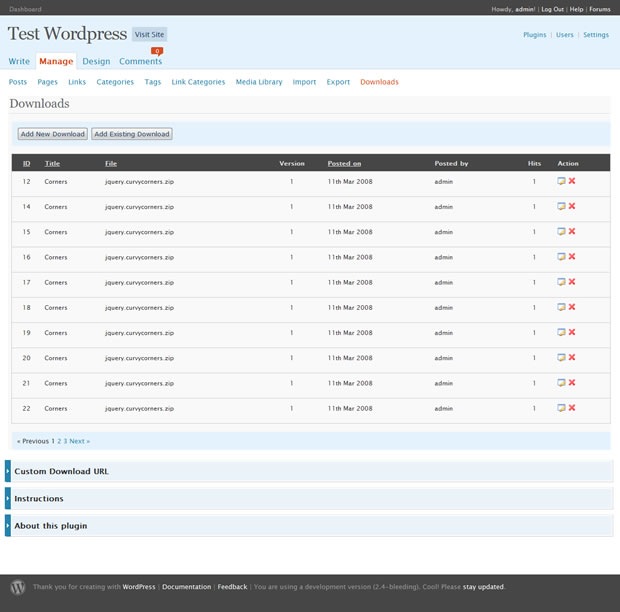
Task: Open the Settings link
Action: tap(596, 35)
